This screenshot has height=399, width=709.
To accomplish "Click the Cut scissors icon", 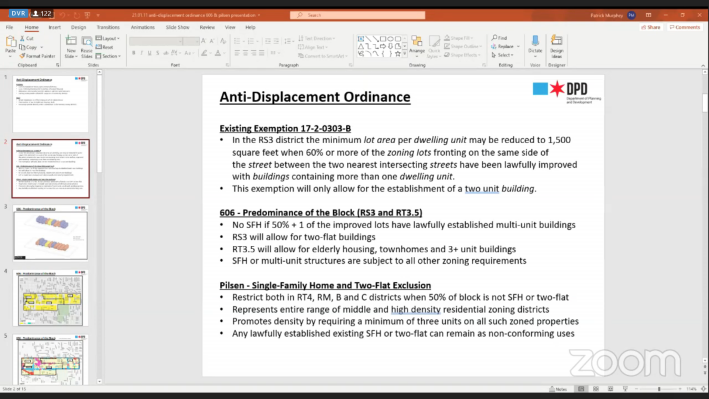I will 23,38.
